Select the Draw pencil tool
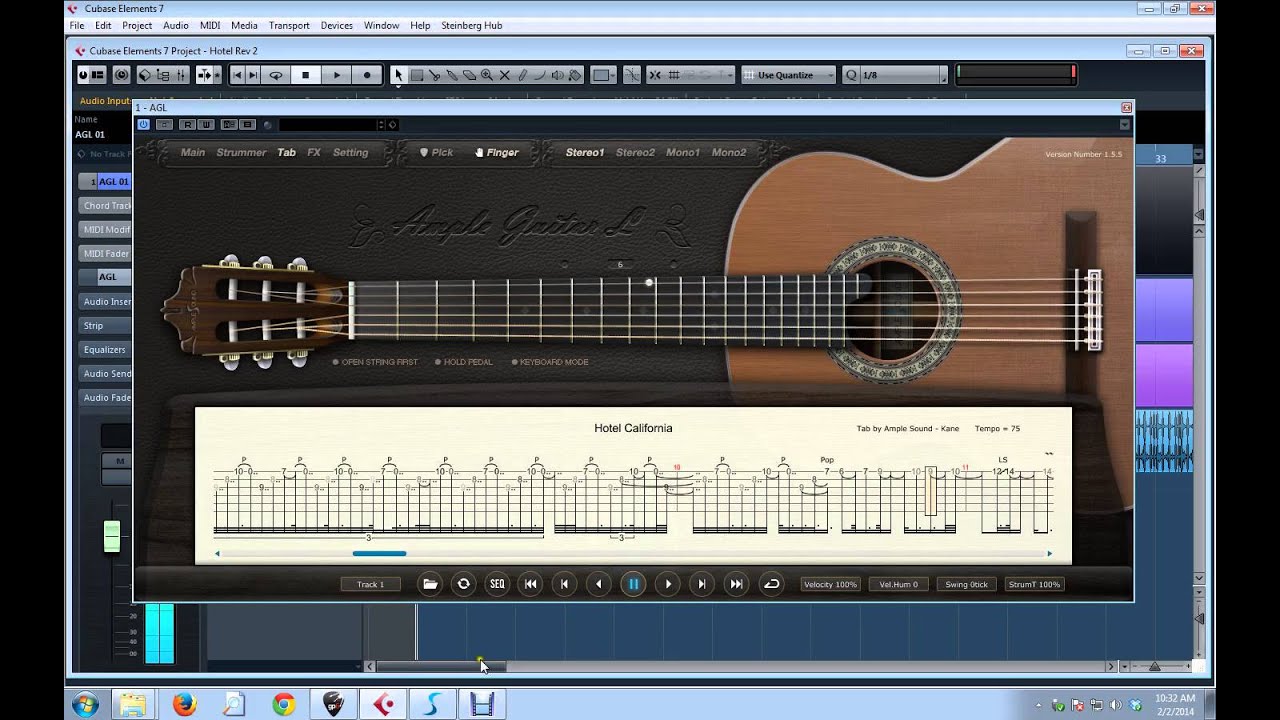Image resolution: width=1280 pixels, height=720 pixels. [522, 75]
